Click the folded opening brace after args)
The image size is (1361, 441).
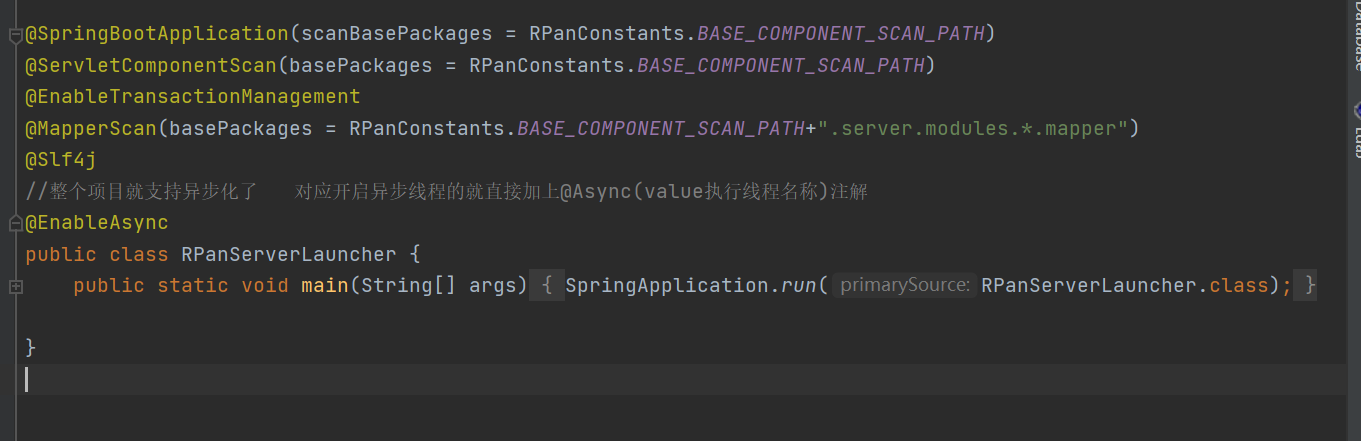547,286
